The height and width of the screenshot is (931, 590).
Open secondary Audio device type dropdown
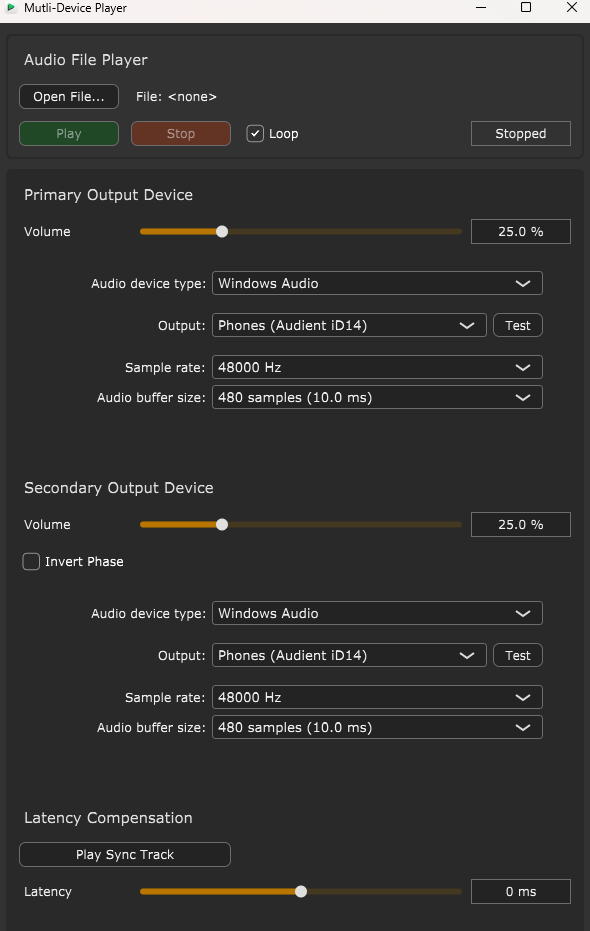tap(378, 613)
